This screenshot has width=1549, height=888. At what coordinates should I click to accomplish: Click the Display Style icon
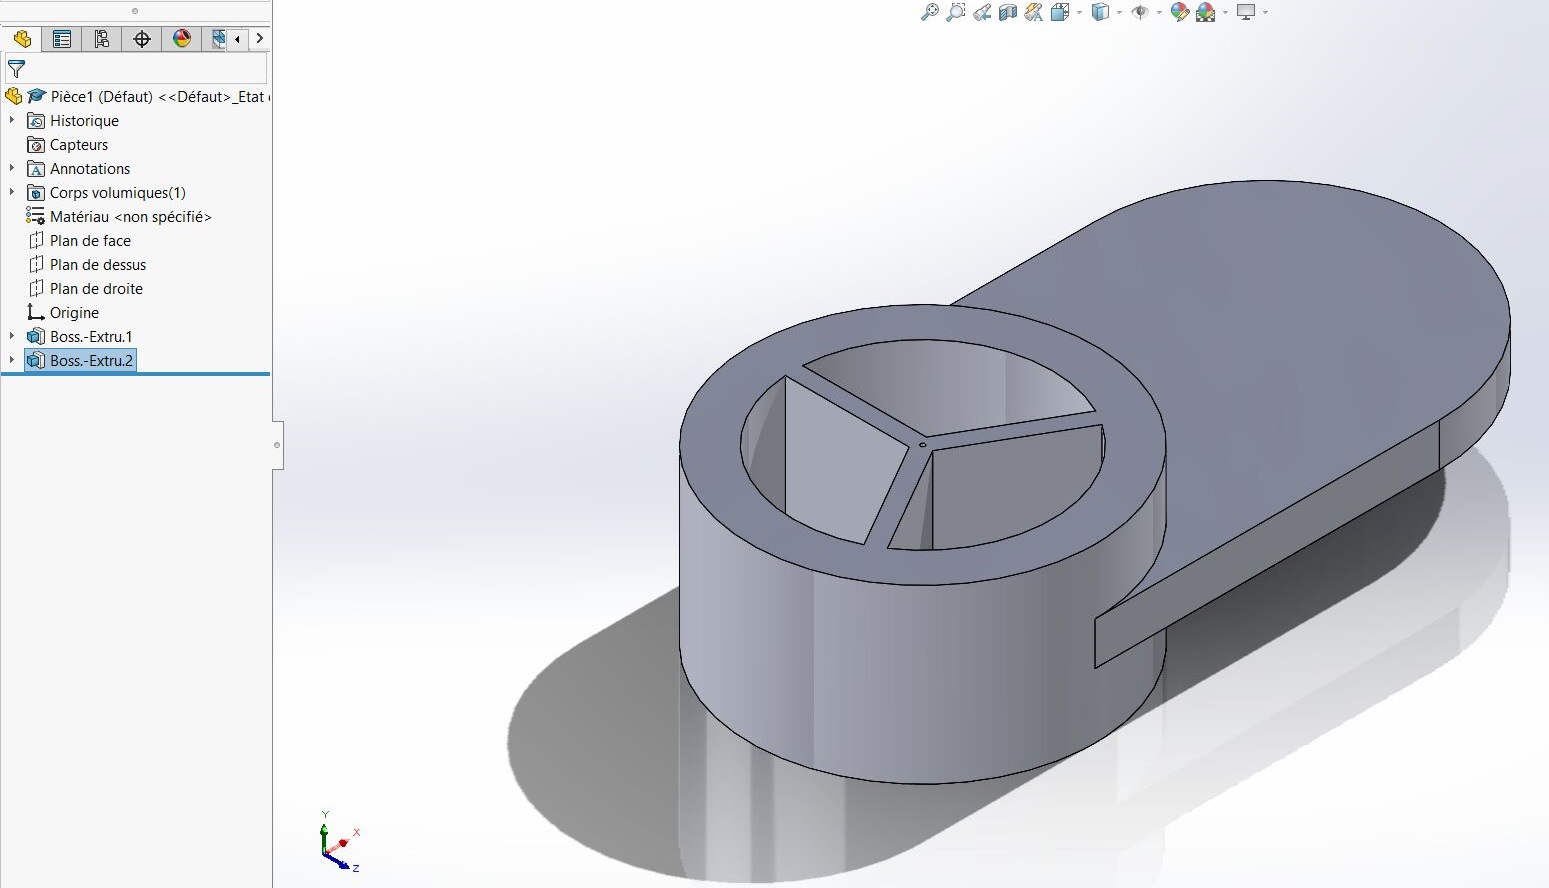tap(1100, 12)
